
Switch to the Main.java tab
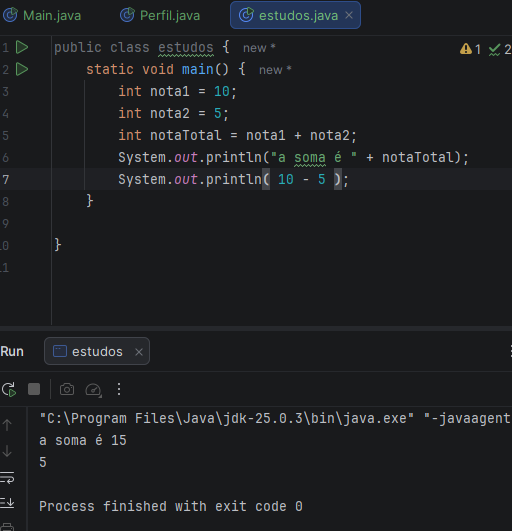click(42, 16)
